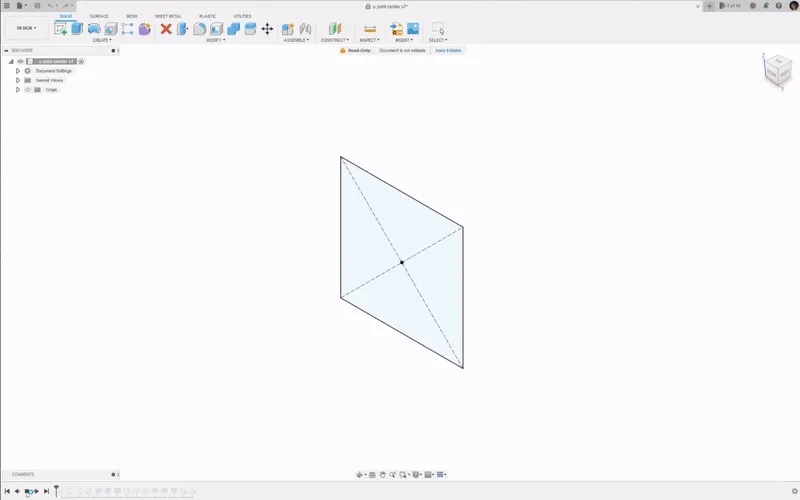The image size is (800, 500).
Task: Redo the last action
Action: tap(67, 6)
